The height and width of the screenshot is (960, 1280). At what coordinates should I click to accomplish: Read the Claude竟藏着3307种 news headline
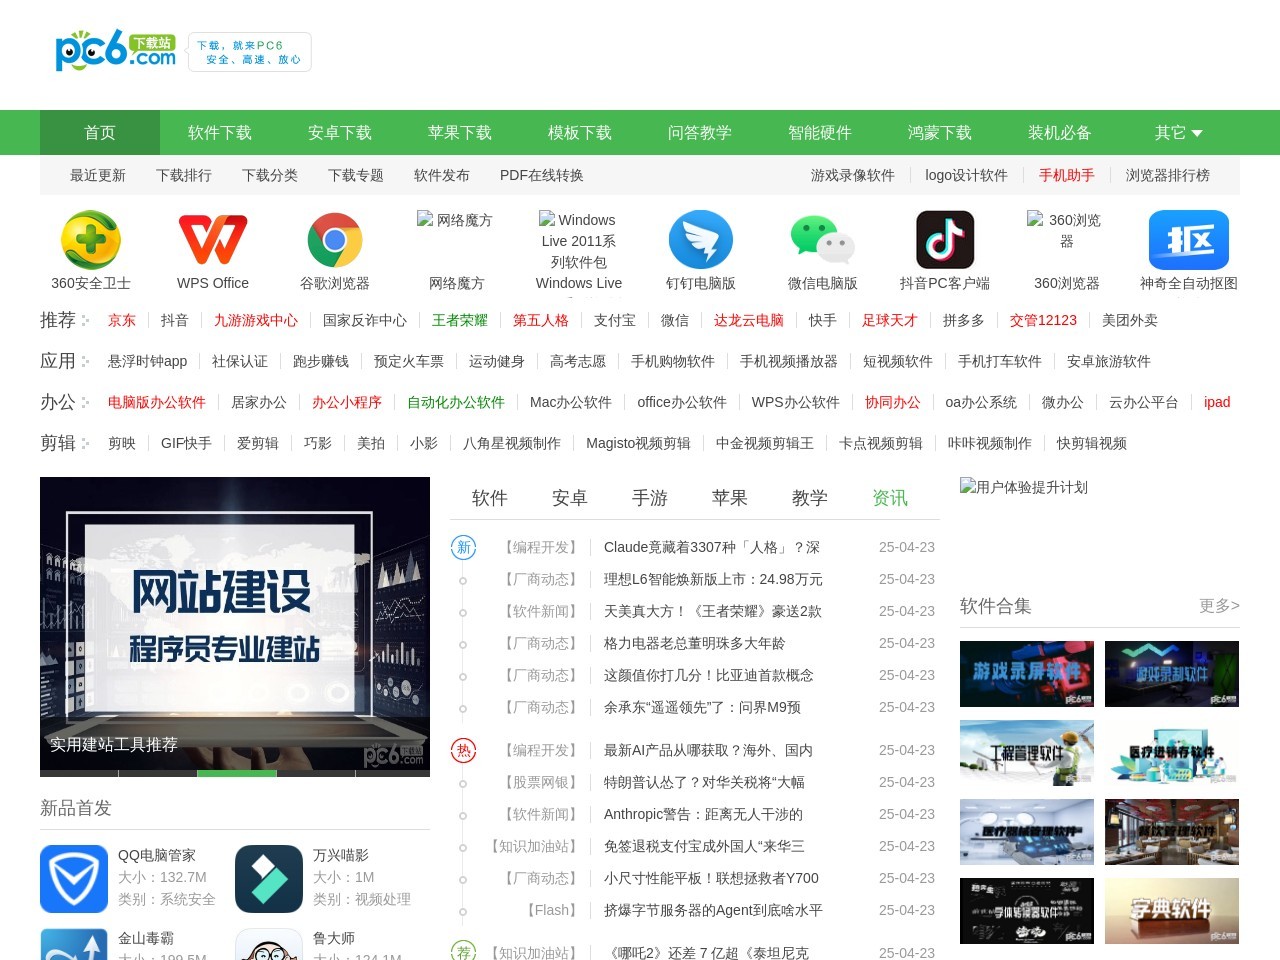pos(712,547)
